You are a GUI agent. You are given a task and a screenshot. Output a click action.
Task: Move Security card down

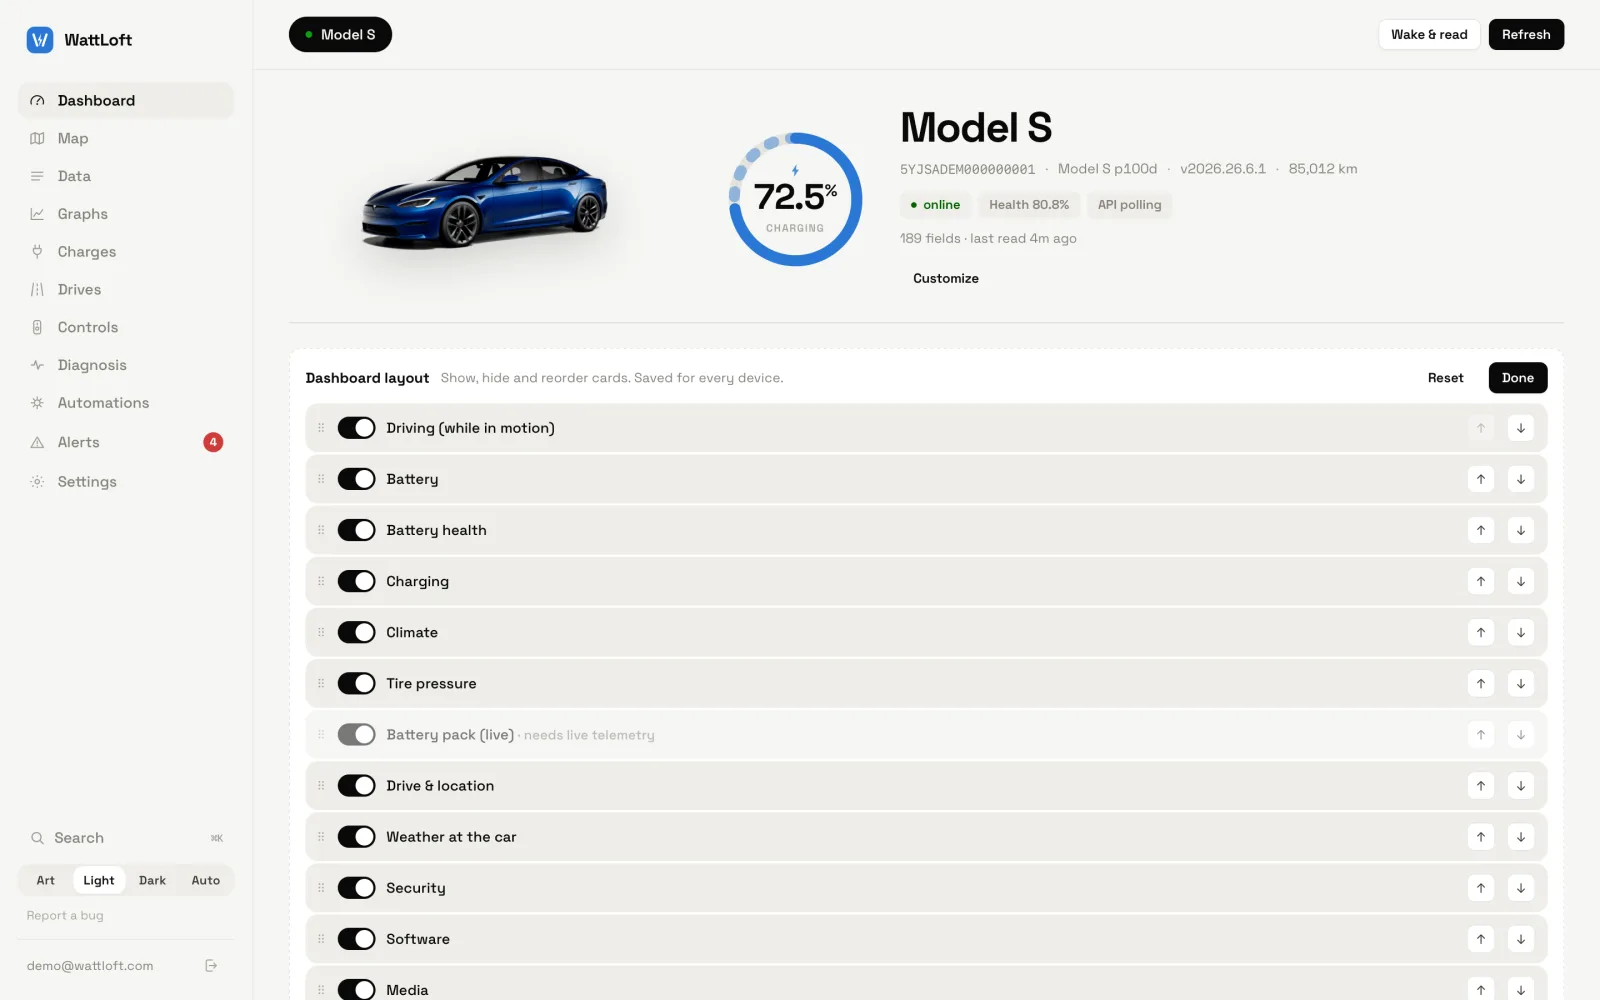pyautogui.click(x=1521, y=888)
